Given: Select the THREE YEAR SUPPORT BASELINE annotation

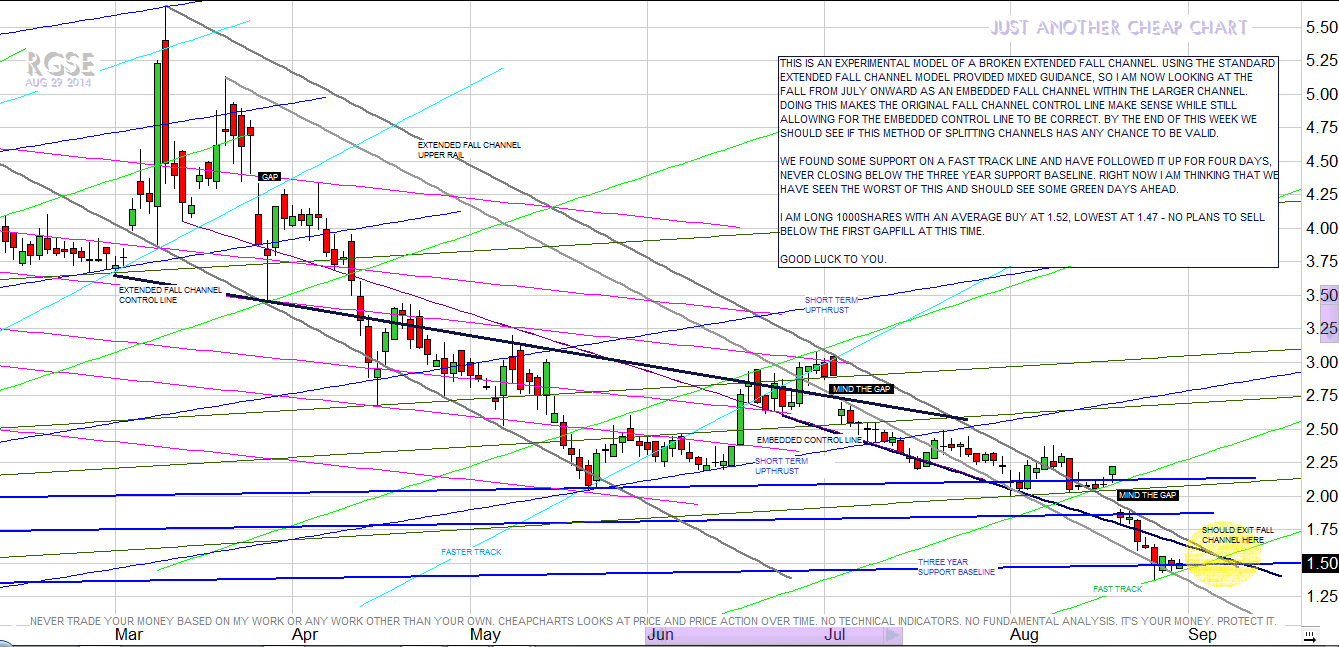Looking at the screenshot, I should (956, 567).
